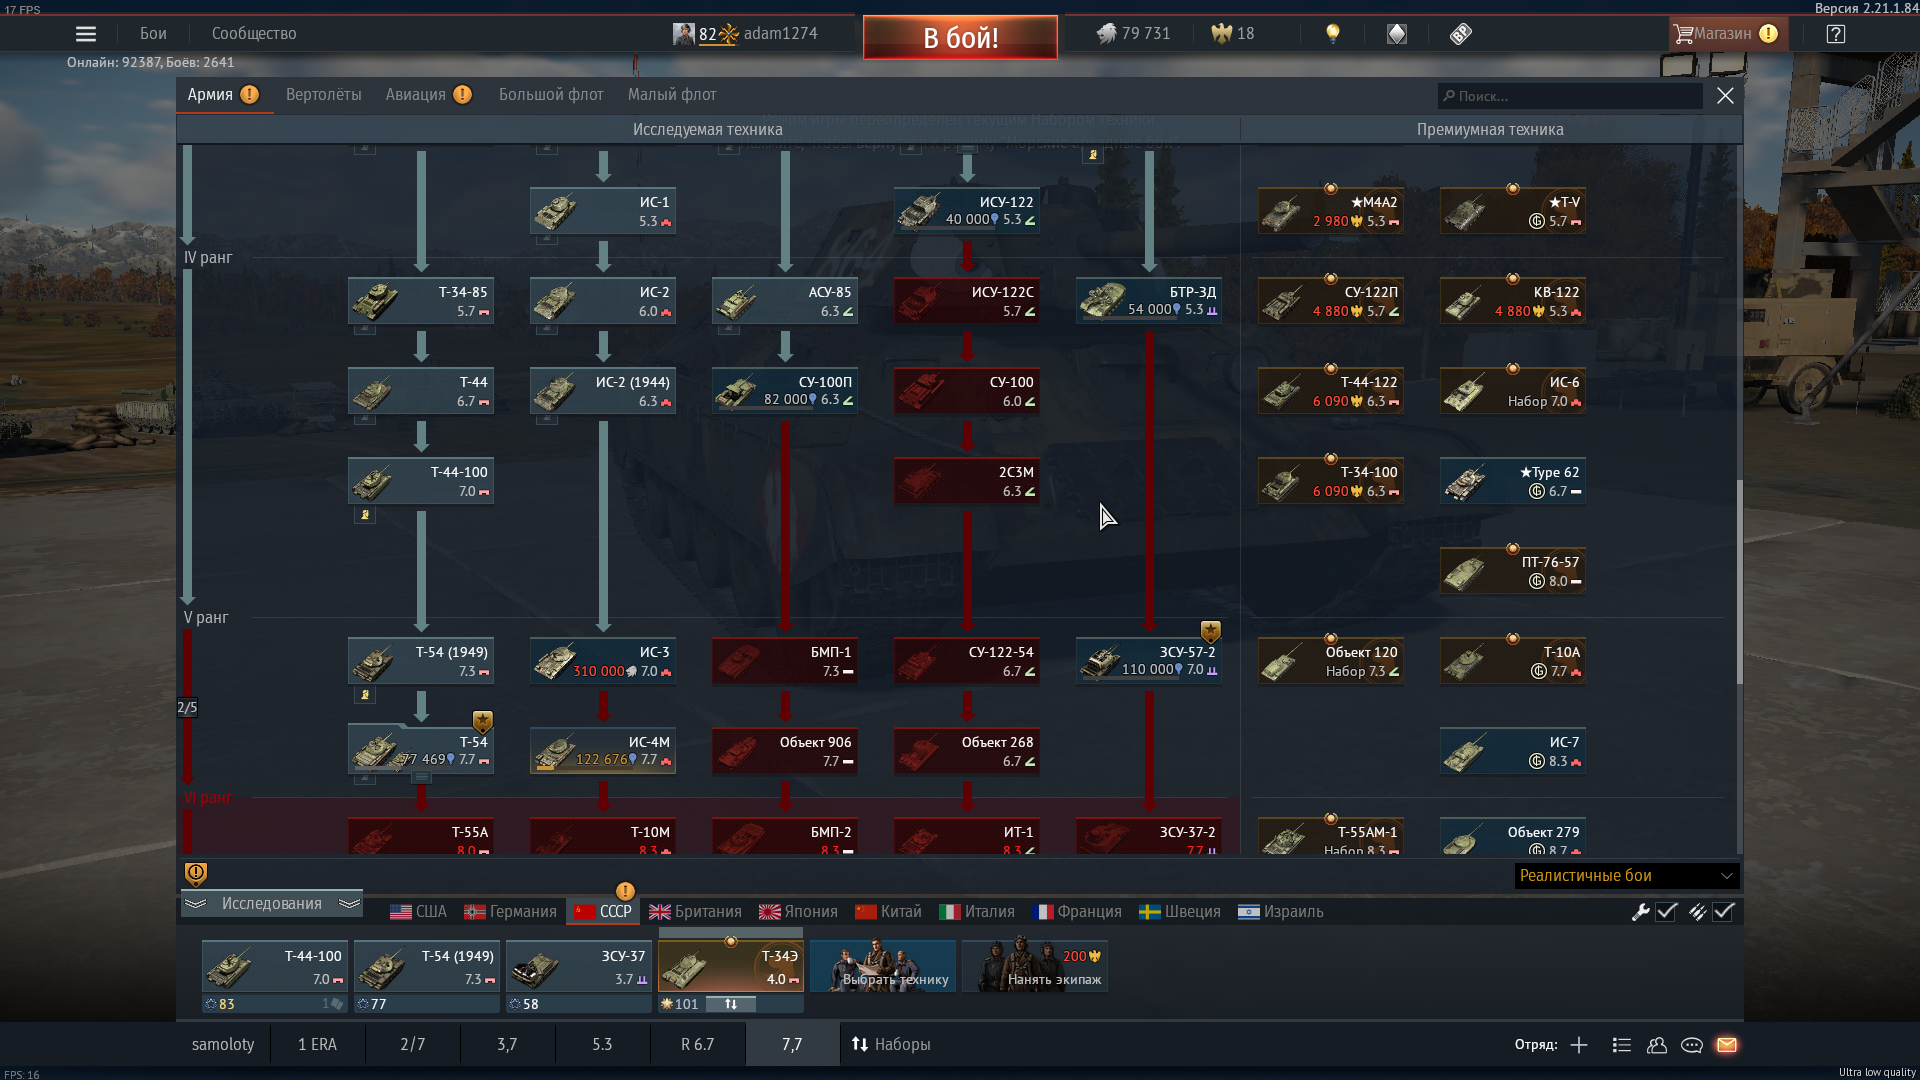
Task: Select Япония nation tab
Action: click(798, 911)
